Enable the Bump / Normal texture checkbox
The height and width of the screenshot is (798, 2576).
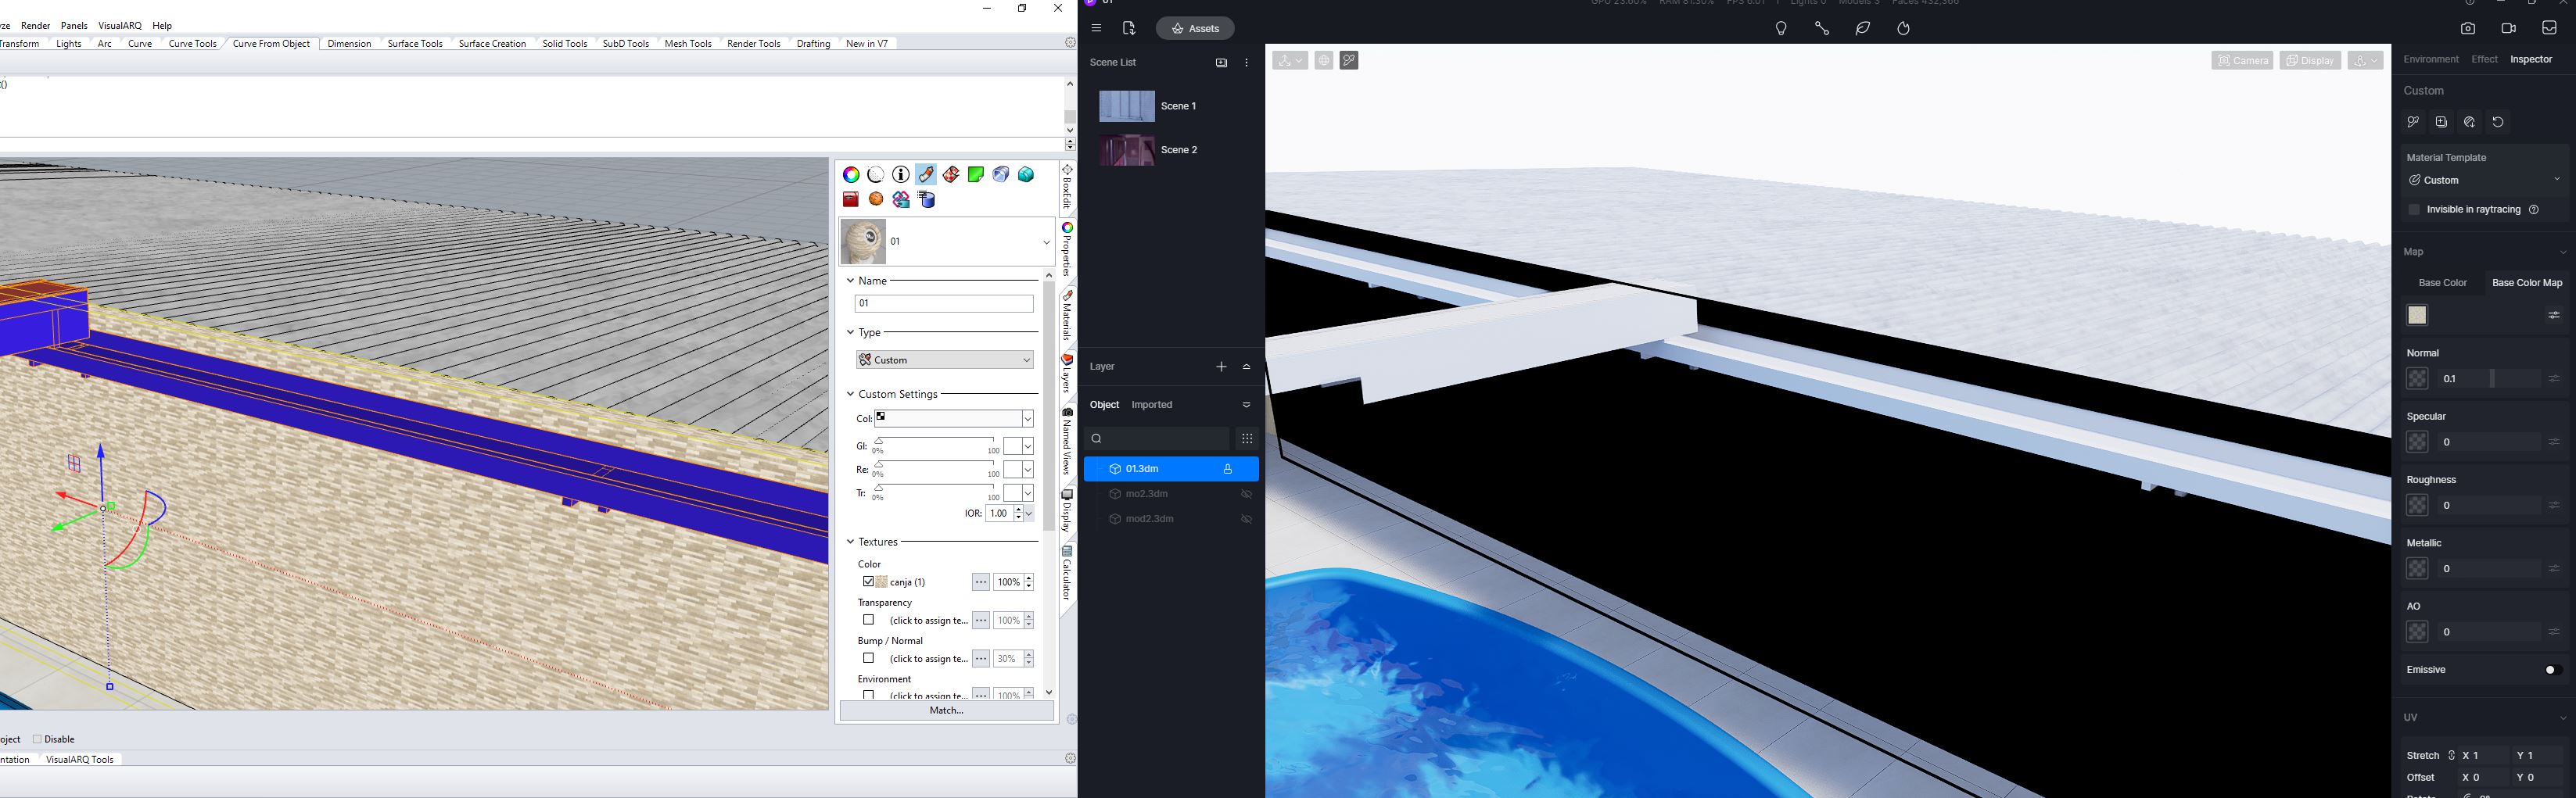point(868,658)
